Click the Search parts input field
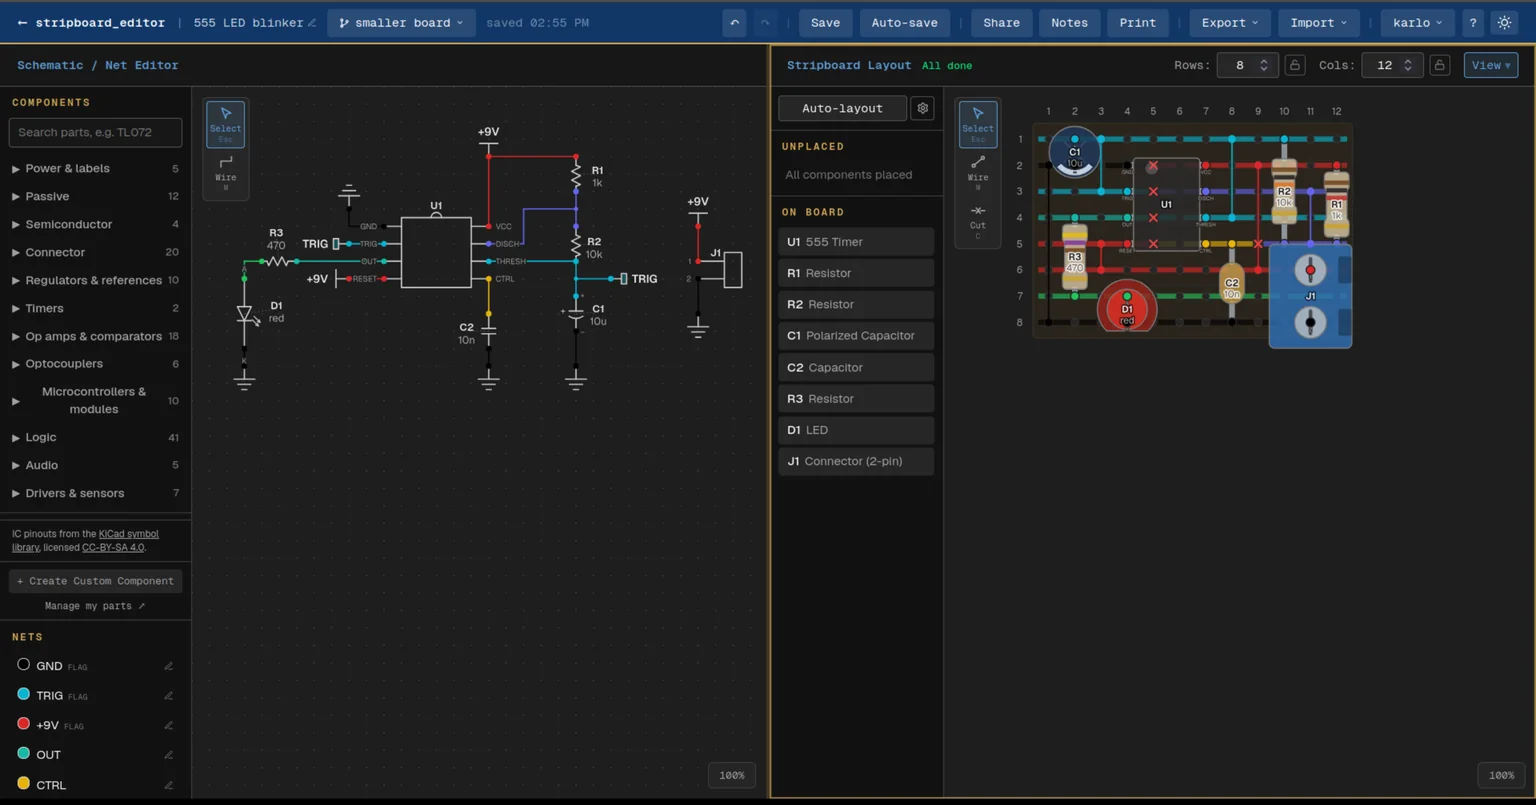 [96, 132]
